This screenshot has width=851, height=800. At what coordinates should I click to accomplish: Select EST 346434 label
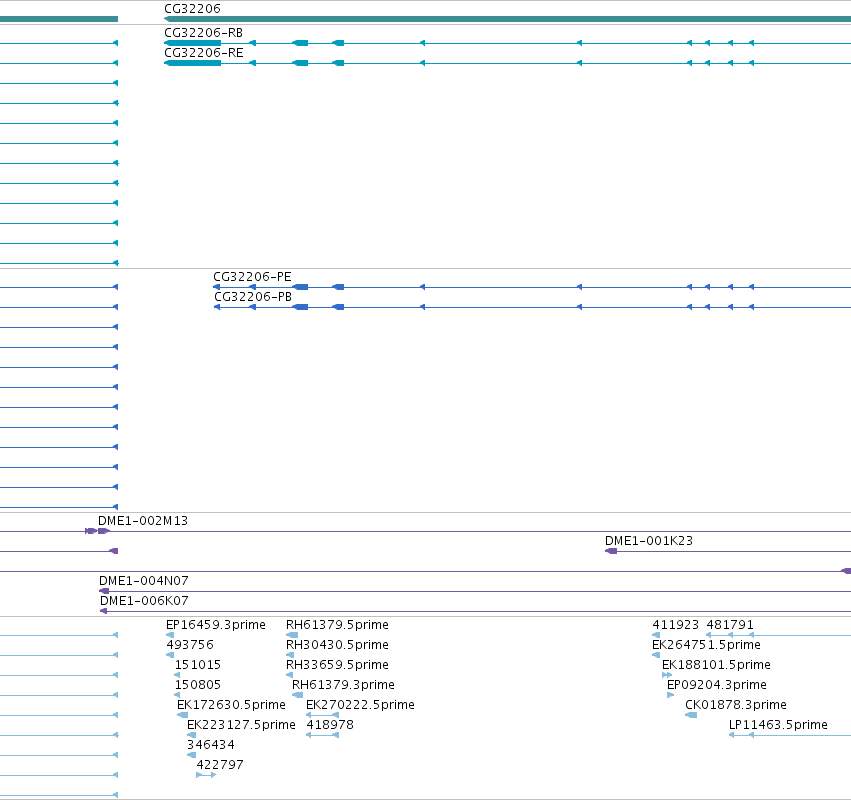point(211,745)
